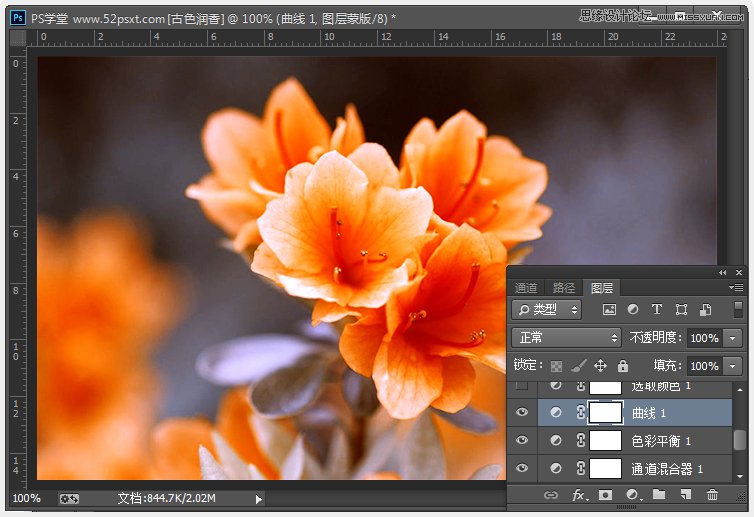This screenshot has width=754, height=517.
Task: Collapse the panel with double-arrow icon
Action: click(723, 273)
